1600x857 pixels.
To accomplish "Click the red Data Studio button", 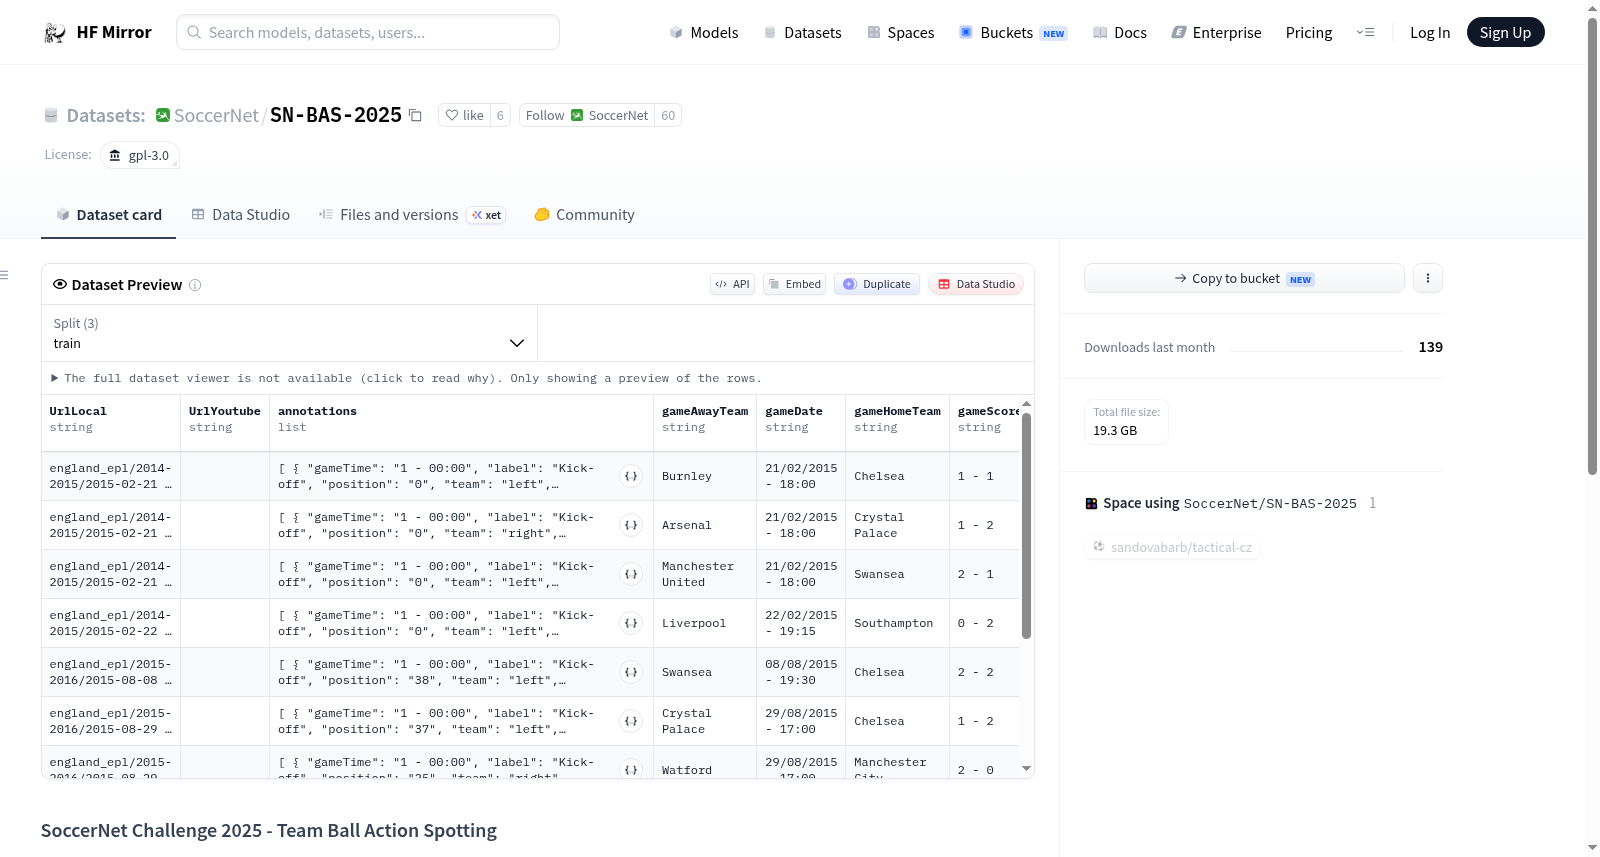I will point(976,284).
